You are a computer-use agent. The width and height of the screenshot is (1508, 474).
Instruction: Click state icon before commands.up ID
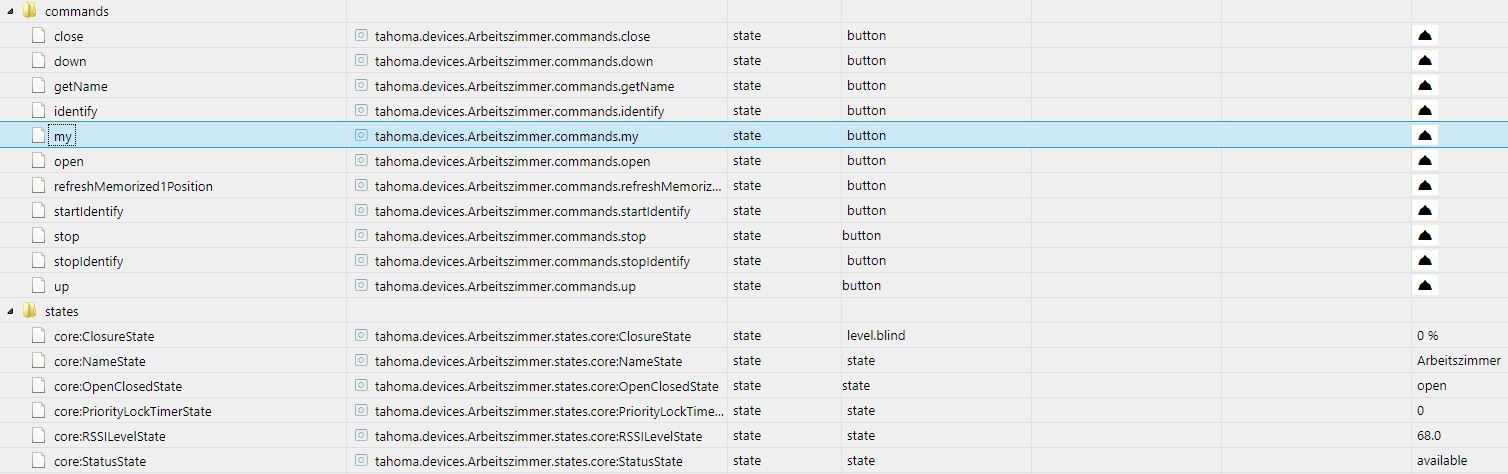click(361, 285)
